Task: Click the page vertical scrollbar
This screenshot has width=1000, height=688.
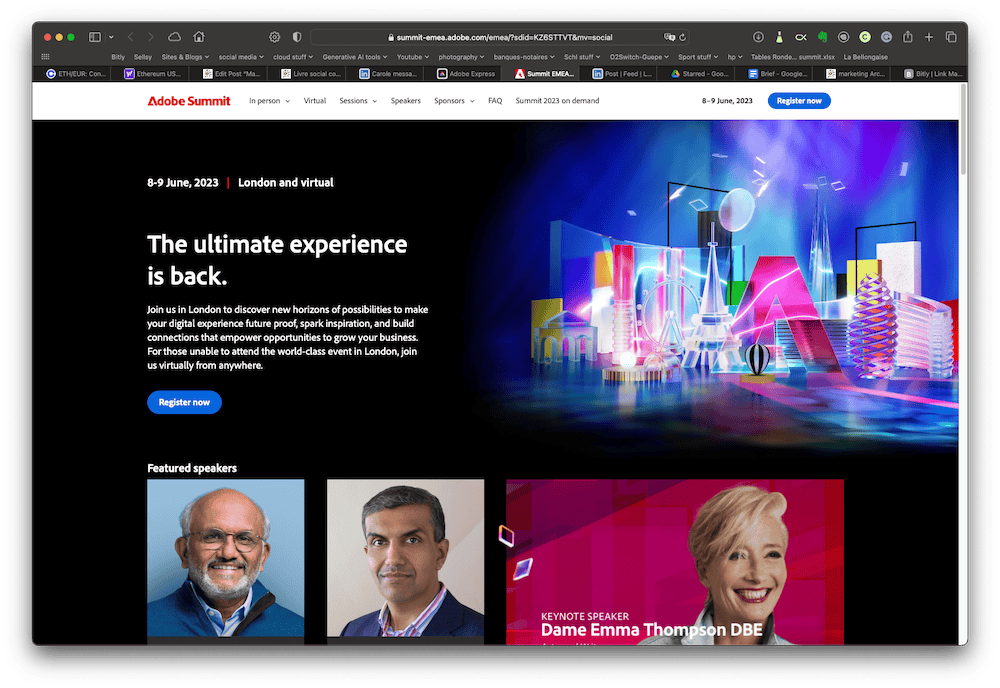Action: click(963, 131)
